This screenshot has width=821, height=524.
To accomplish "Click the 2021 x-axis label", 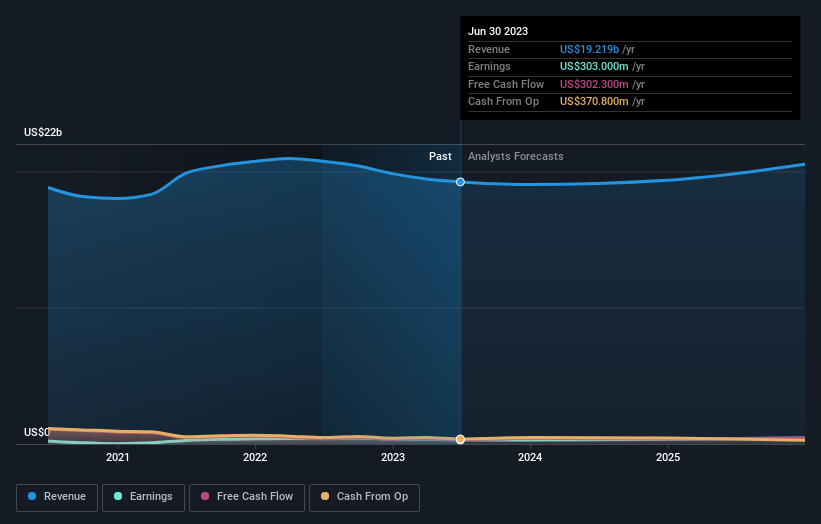I will click(117, 458).
